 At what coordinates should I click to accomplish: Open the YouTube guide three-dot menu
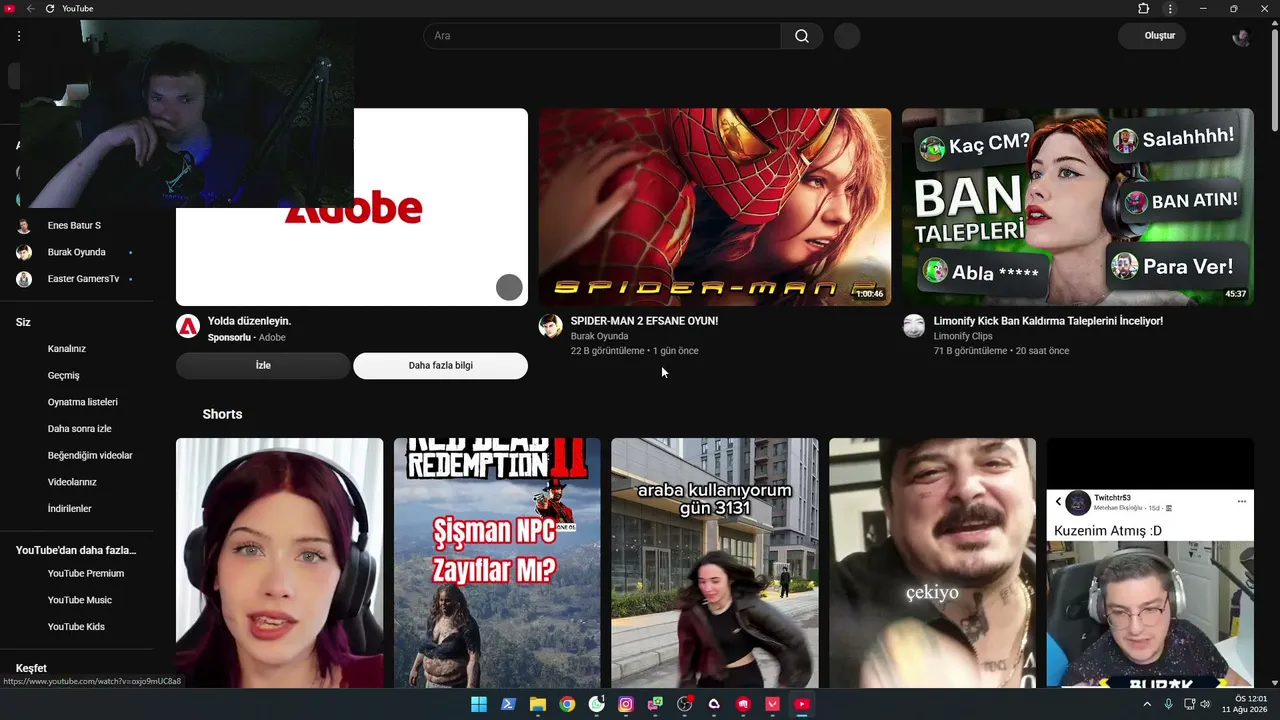[x=18, y=36]
